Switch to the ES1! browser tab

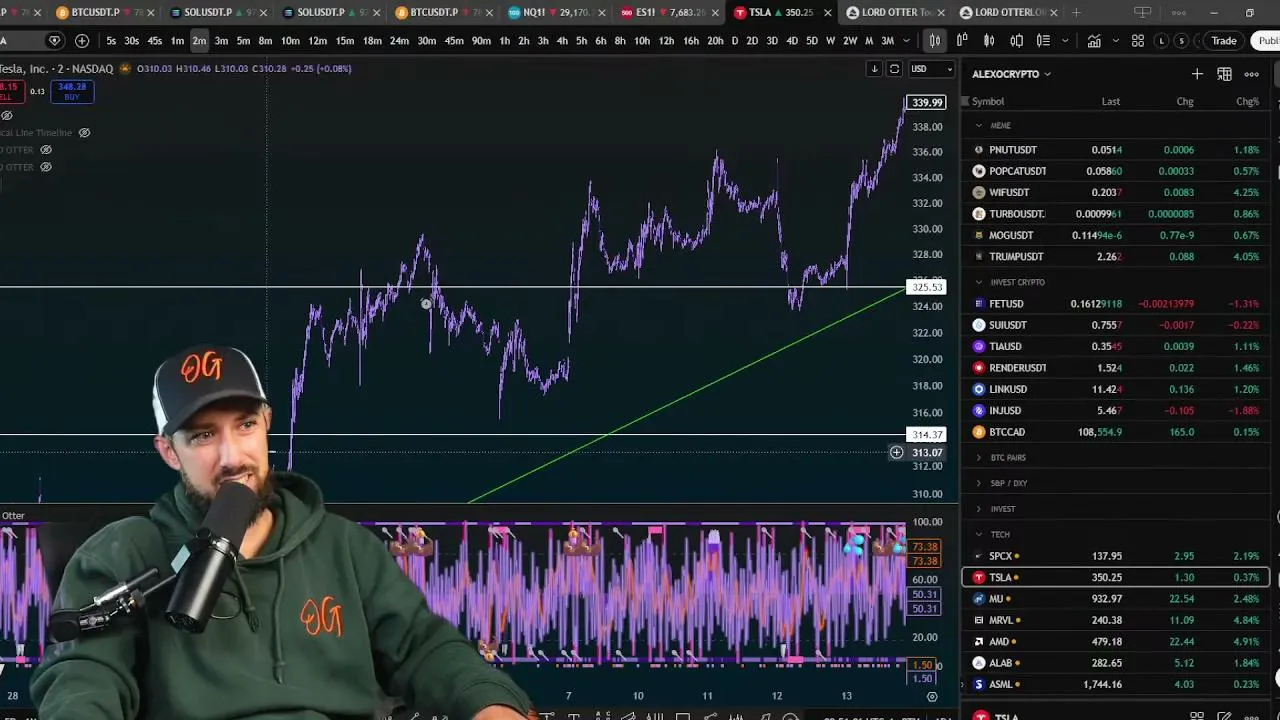pyautogui.click(x=671, y=13)
